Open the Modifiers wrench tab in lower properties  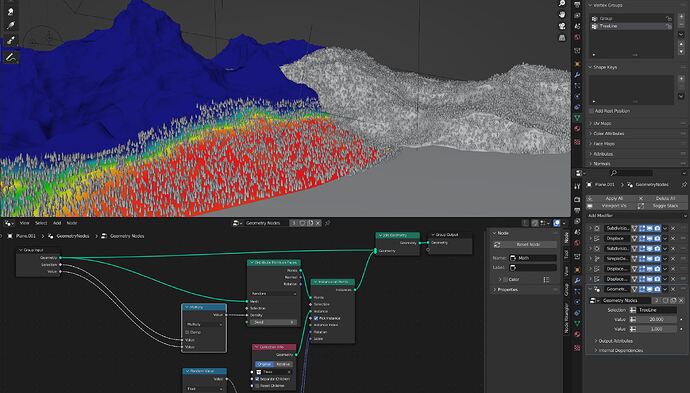pos(577,280)
